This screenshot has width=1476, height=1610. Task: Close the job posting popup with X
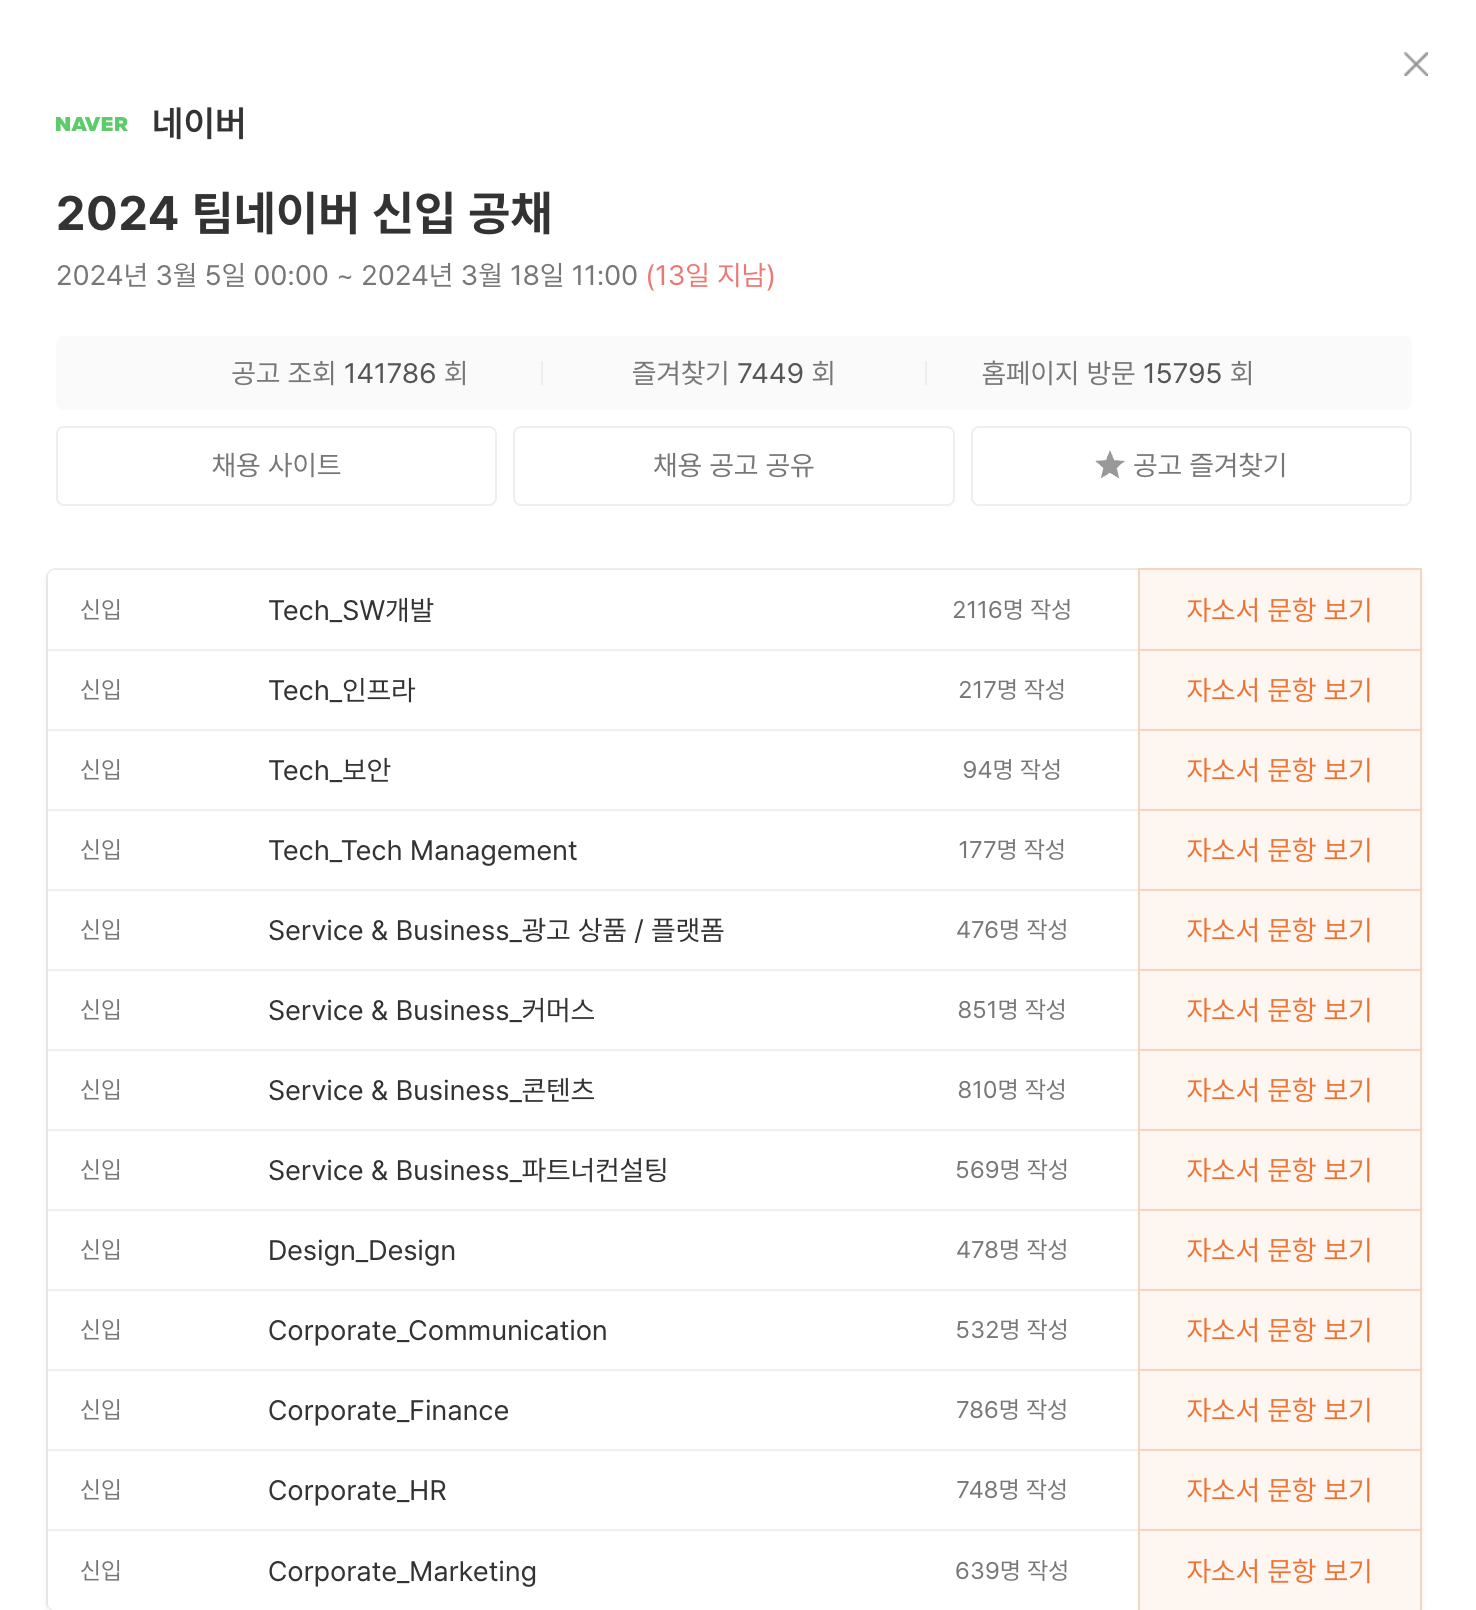[1415, 64]
